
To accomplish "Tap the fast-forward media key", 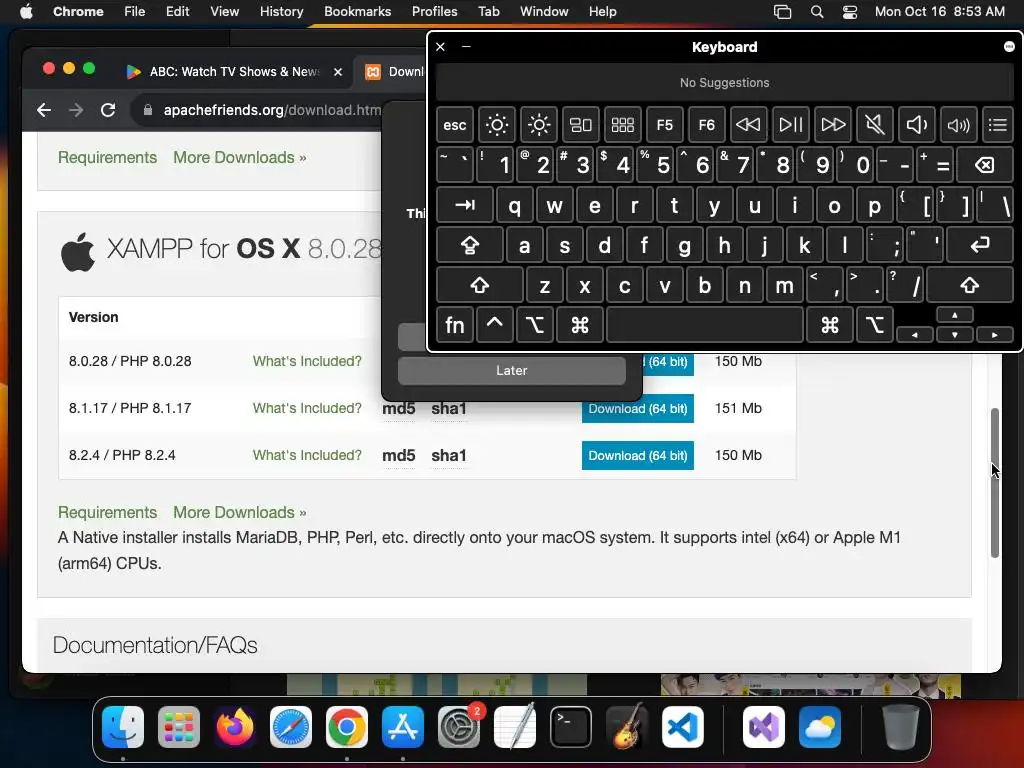I will point(833,125).
